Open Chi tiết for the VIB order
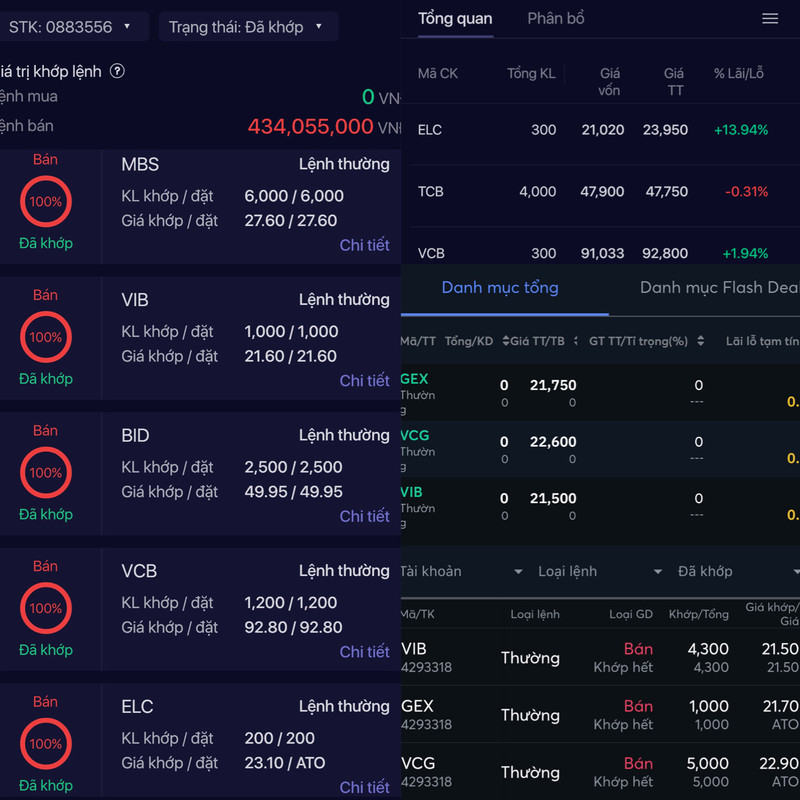Image resolution: width=800 pixels, height=800 pixels. [x=364, y=381]
